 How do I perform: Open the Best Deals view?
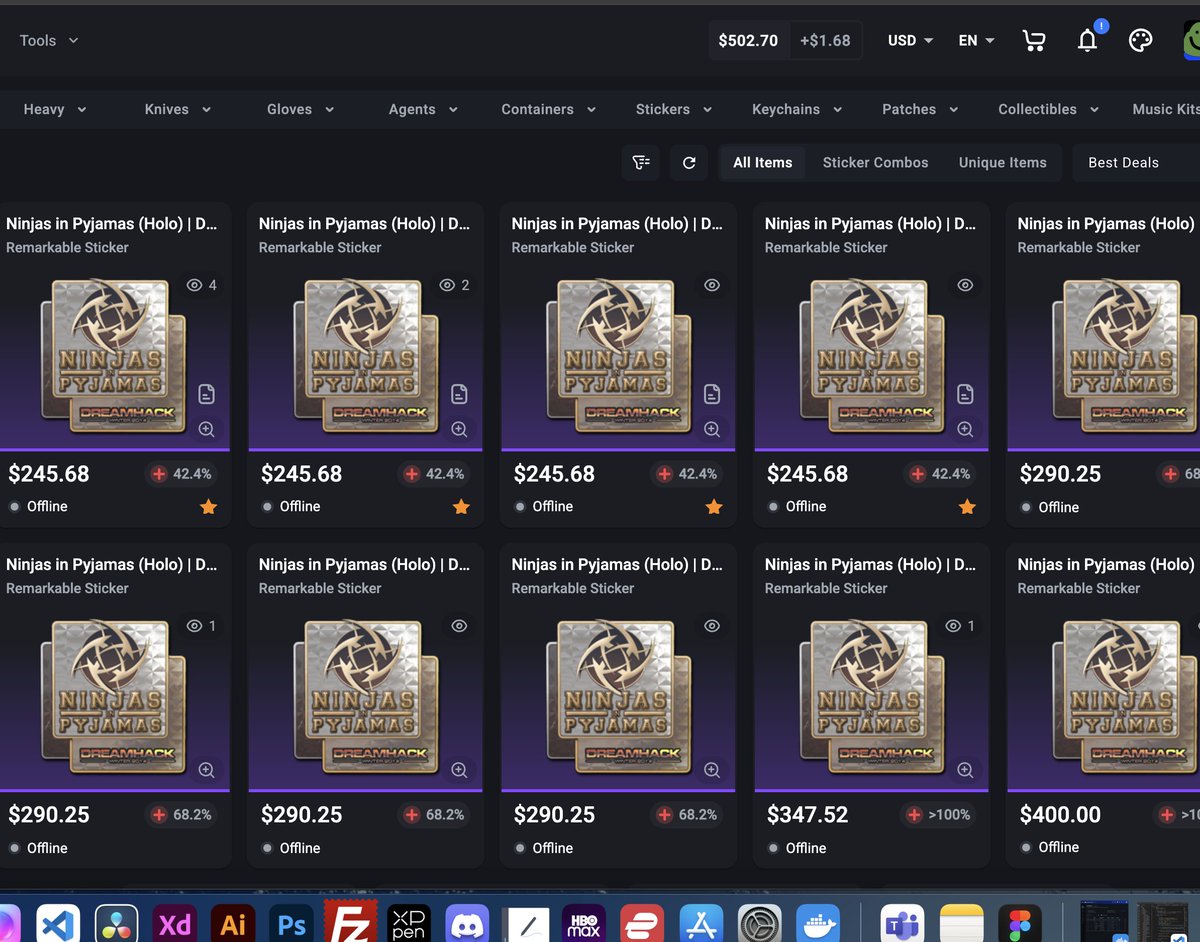[1123, 162]
